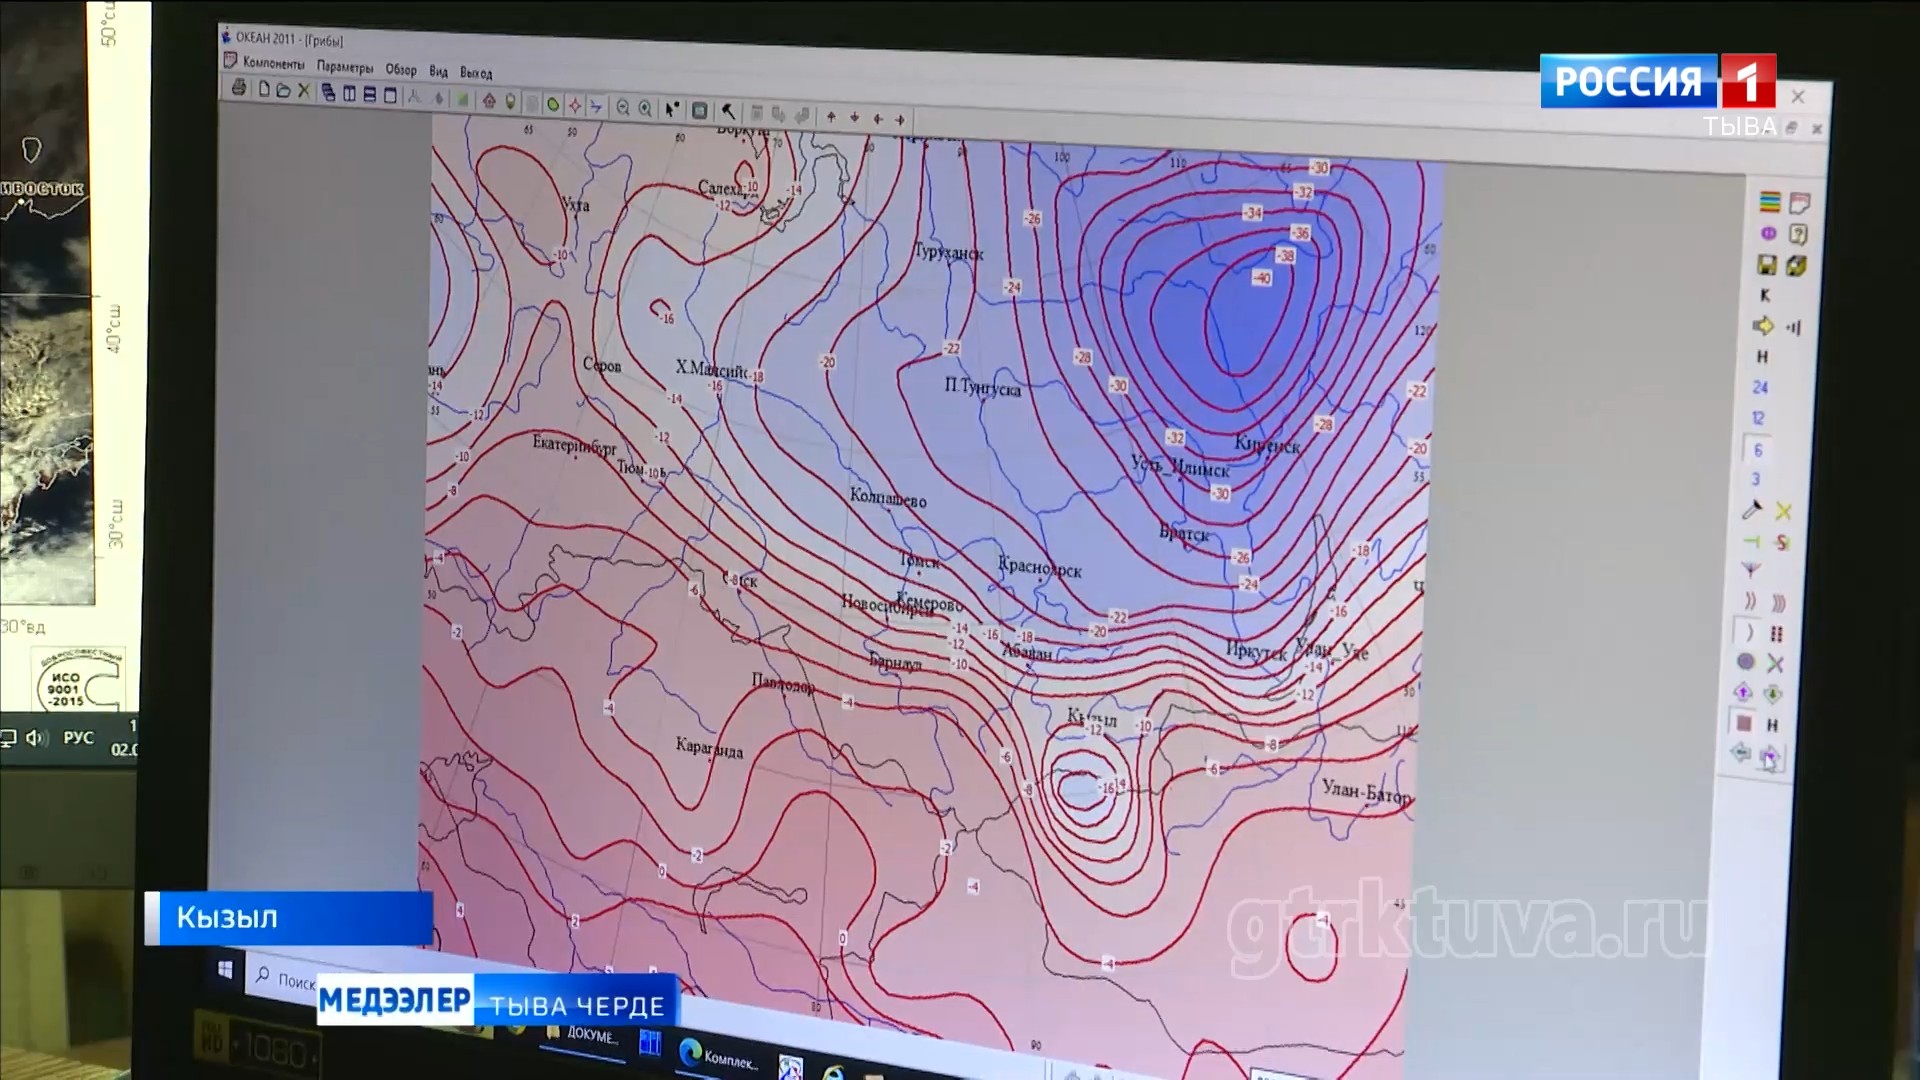Click the floppy disk save icon
1920x1080 pixels.
coord(1767,265)
